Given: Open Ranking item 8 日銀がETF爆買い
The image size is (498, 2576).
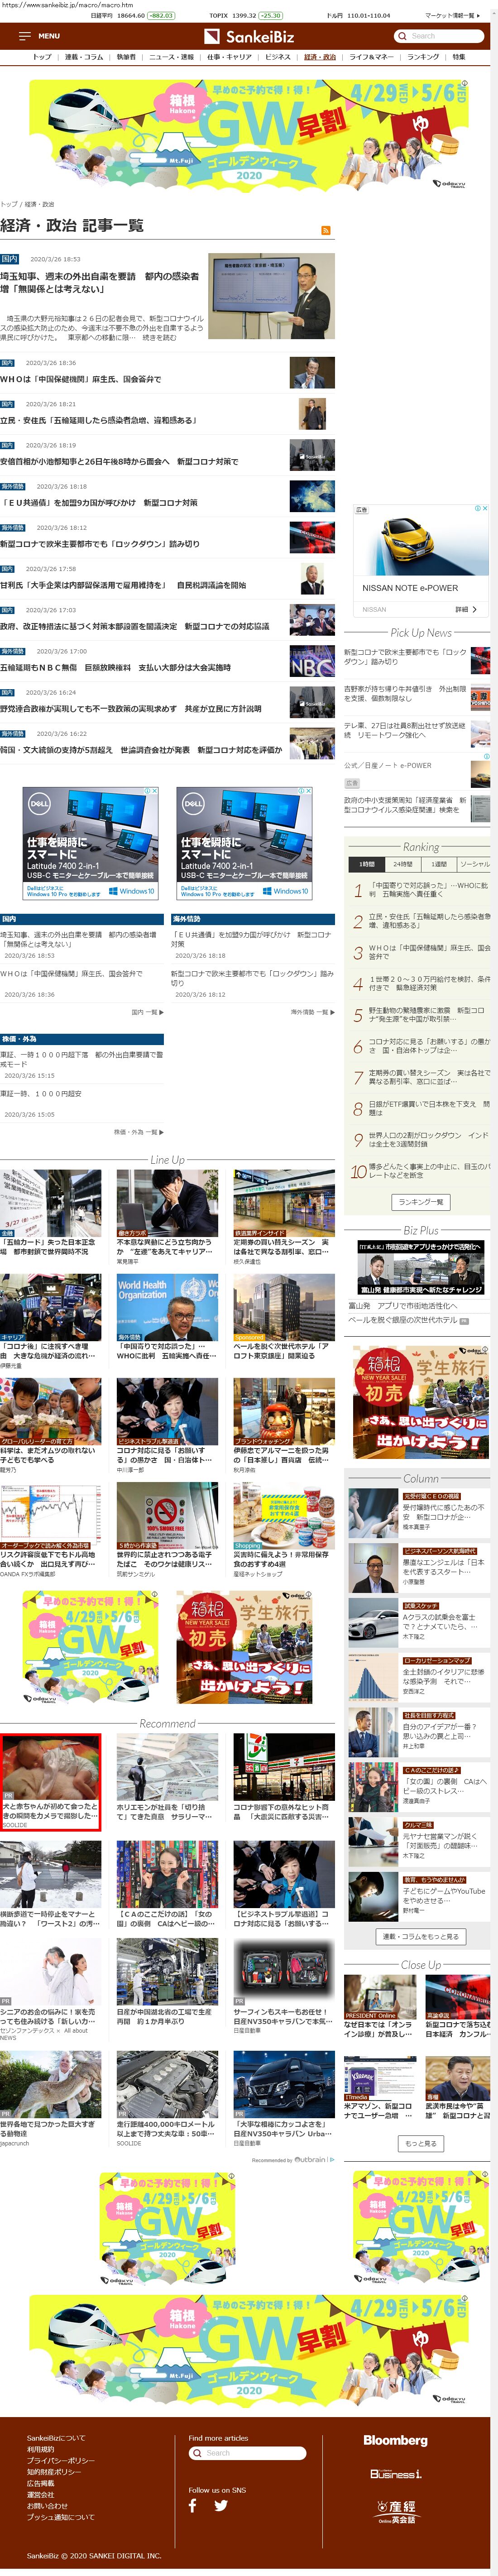Looking at the screenshot, I should (x=429, y=1109).
